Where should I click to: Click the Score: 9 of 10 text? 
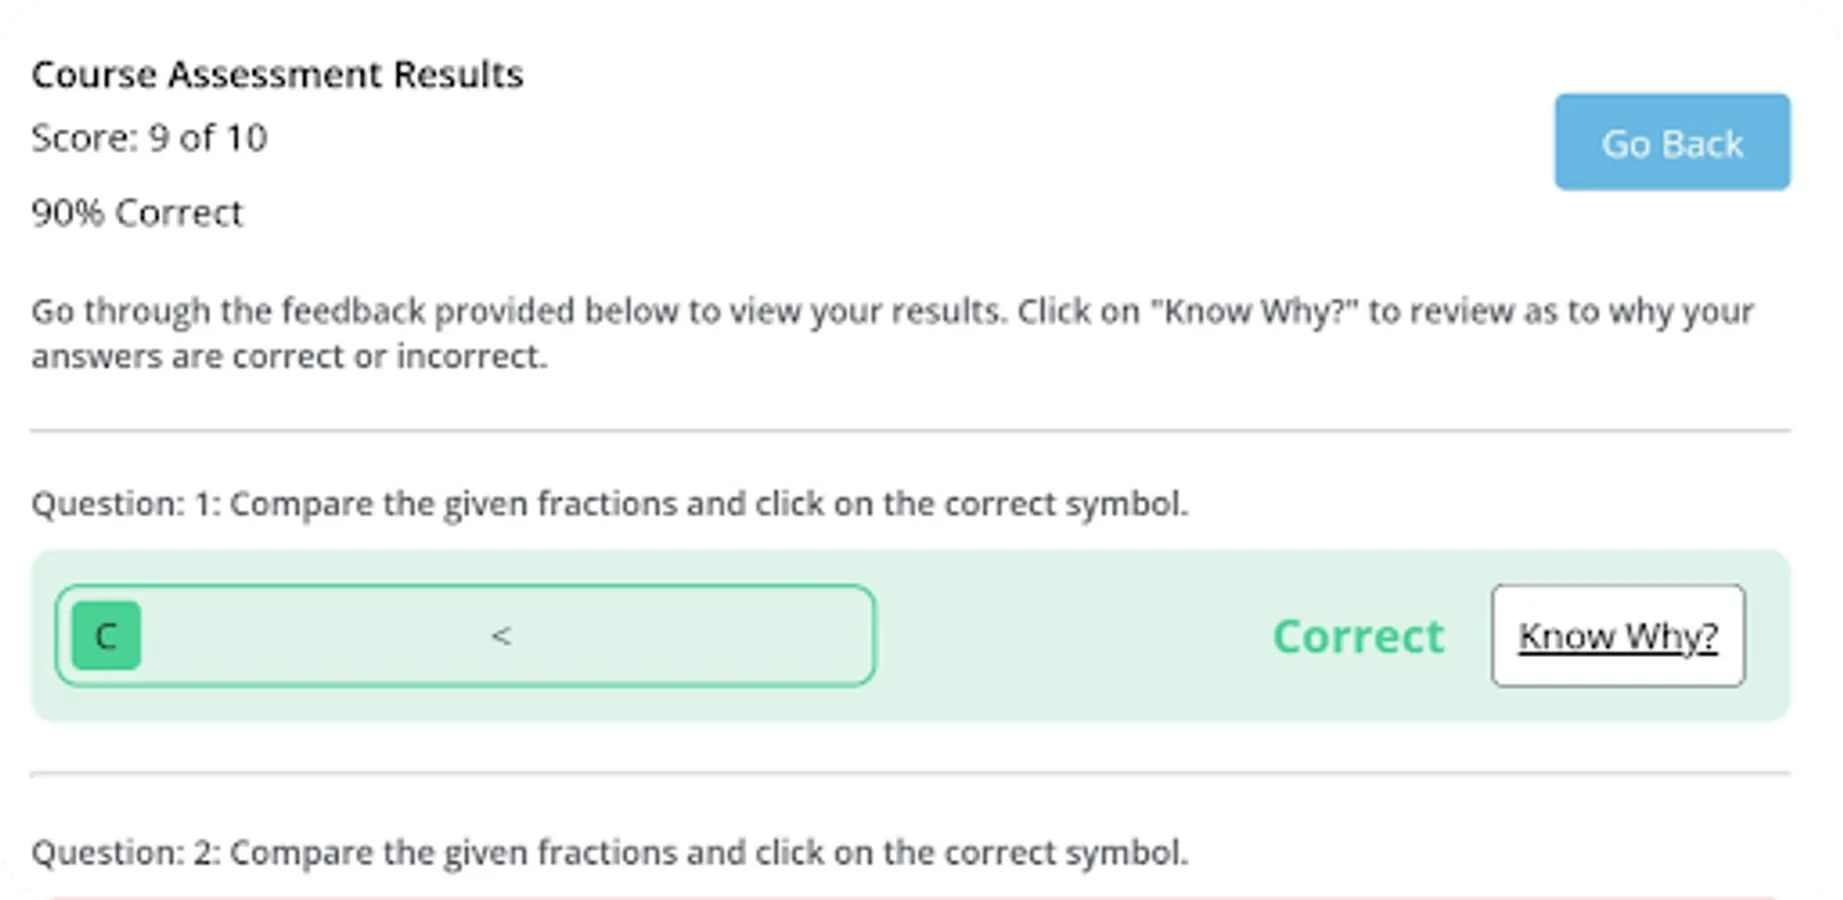(x=149, y=138)
